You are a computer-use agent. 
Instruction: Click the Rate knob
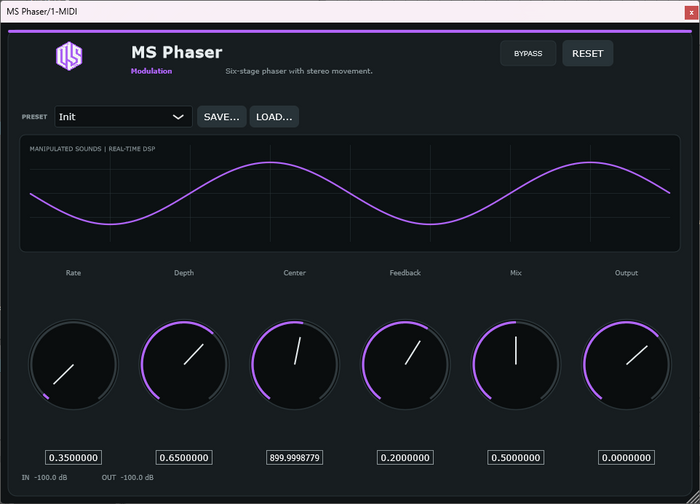(73, 364)
